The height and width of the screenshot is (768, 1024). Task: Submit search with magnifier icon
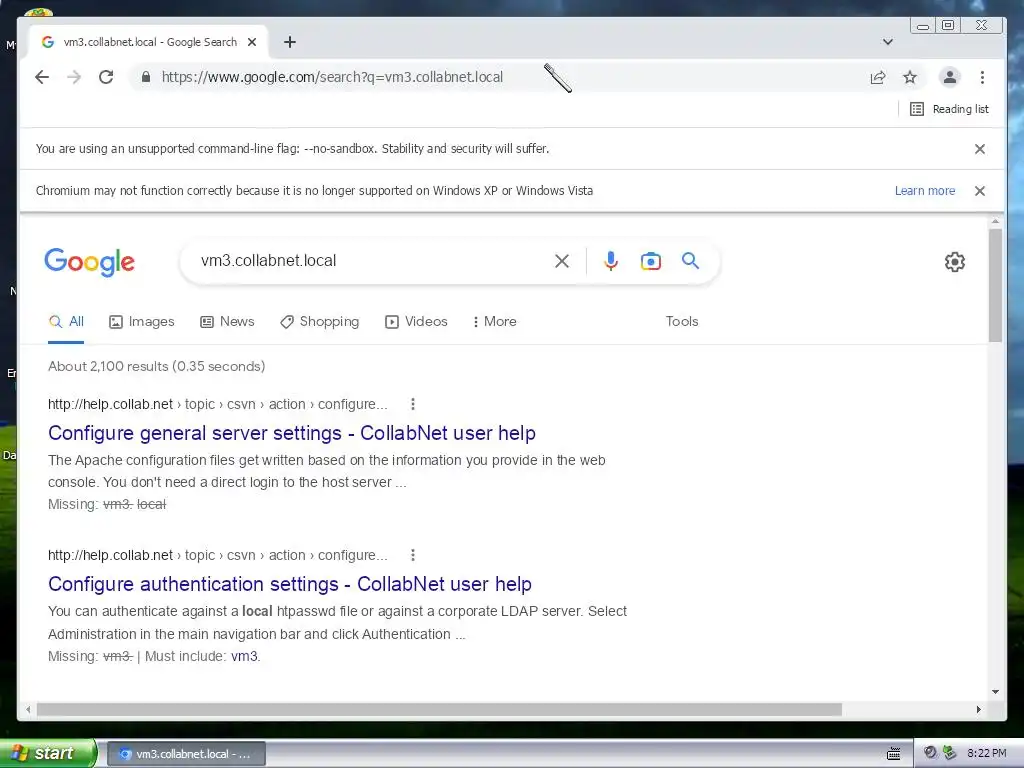pos(690,261)
